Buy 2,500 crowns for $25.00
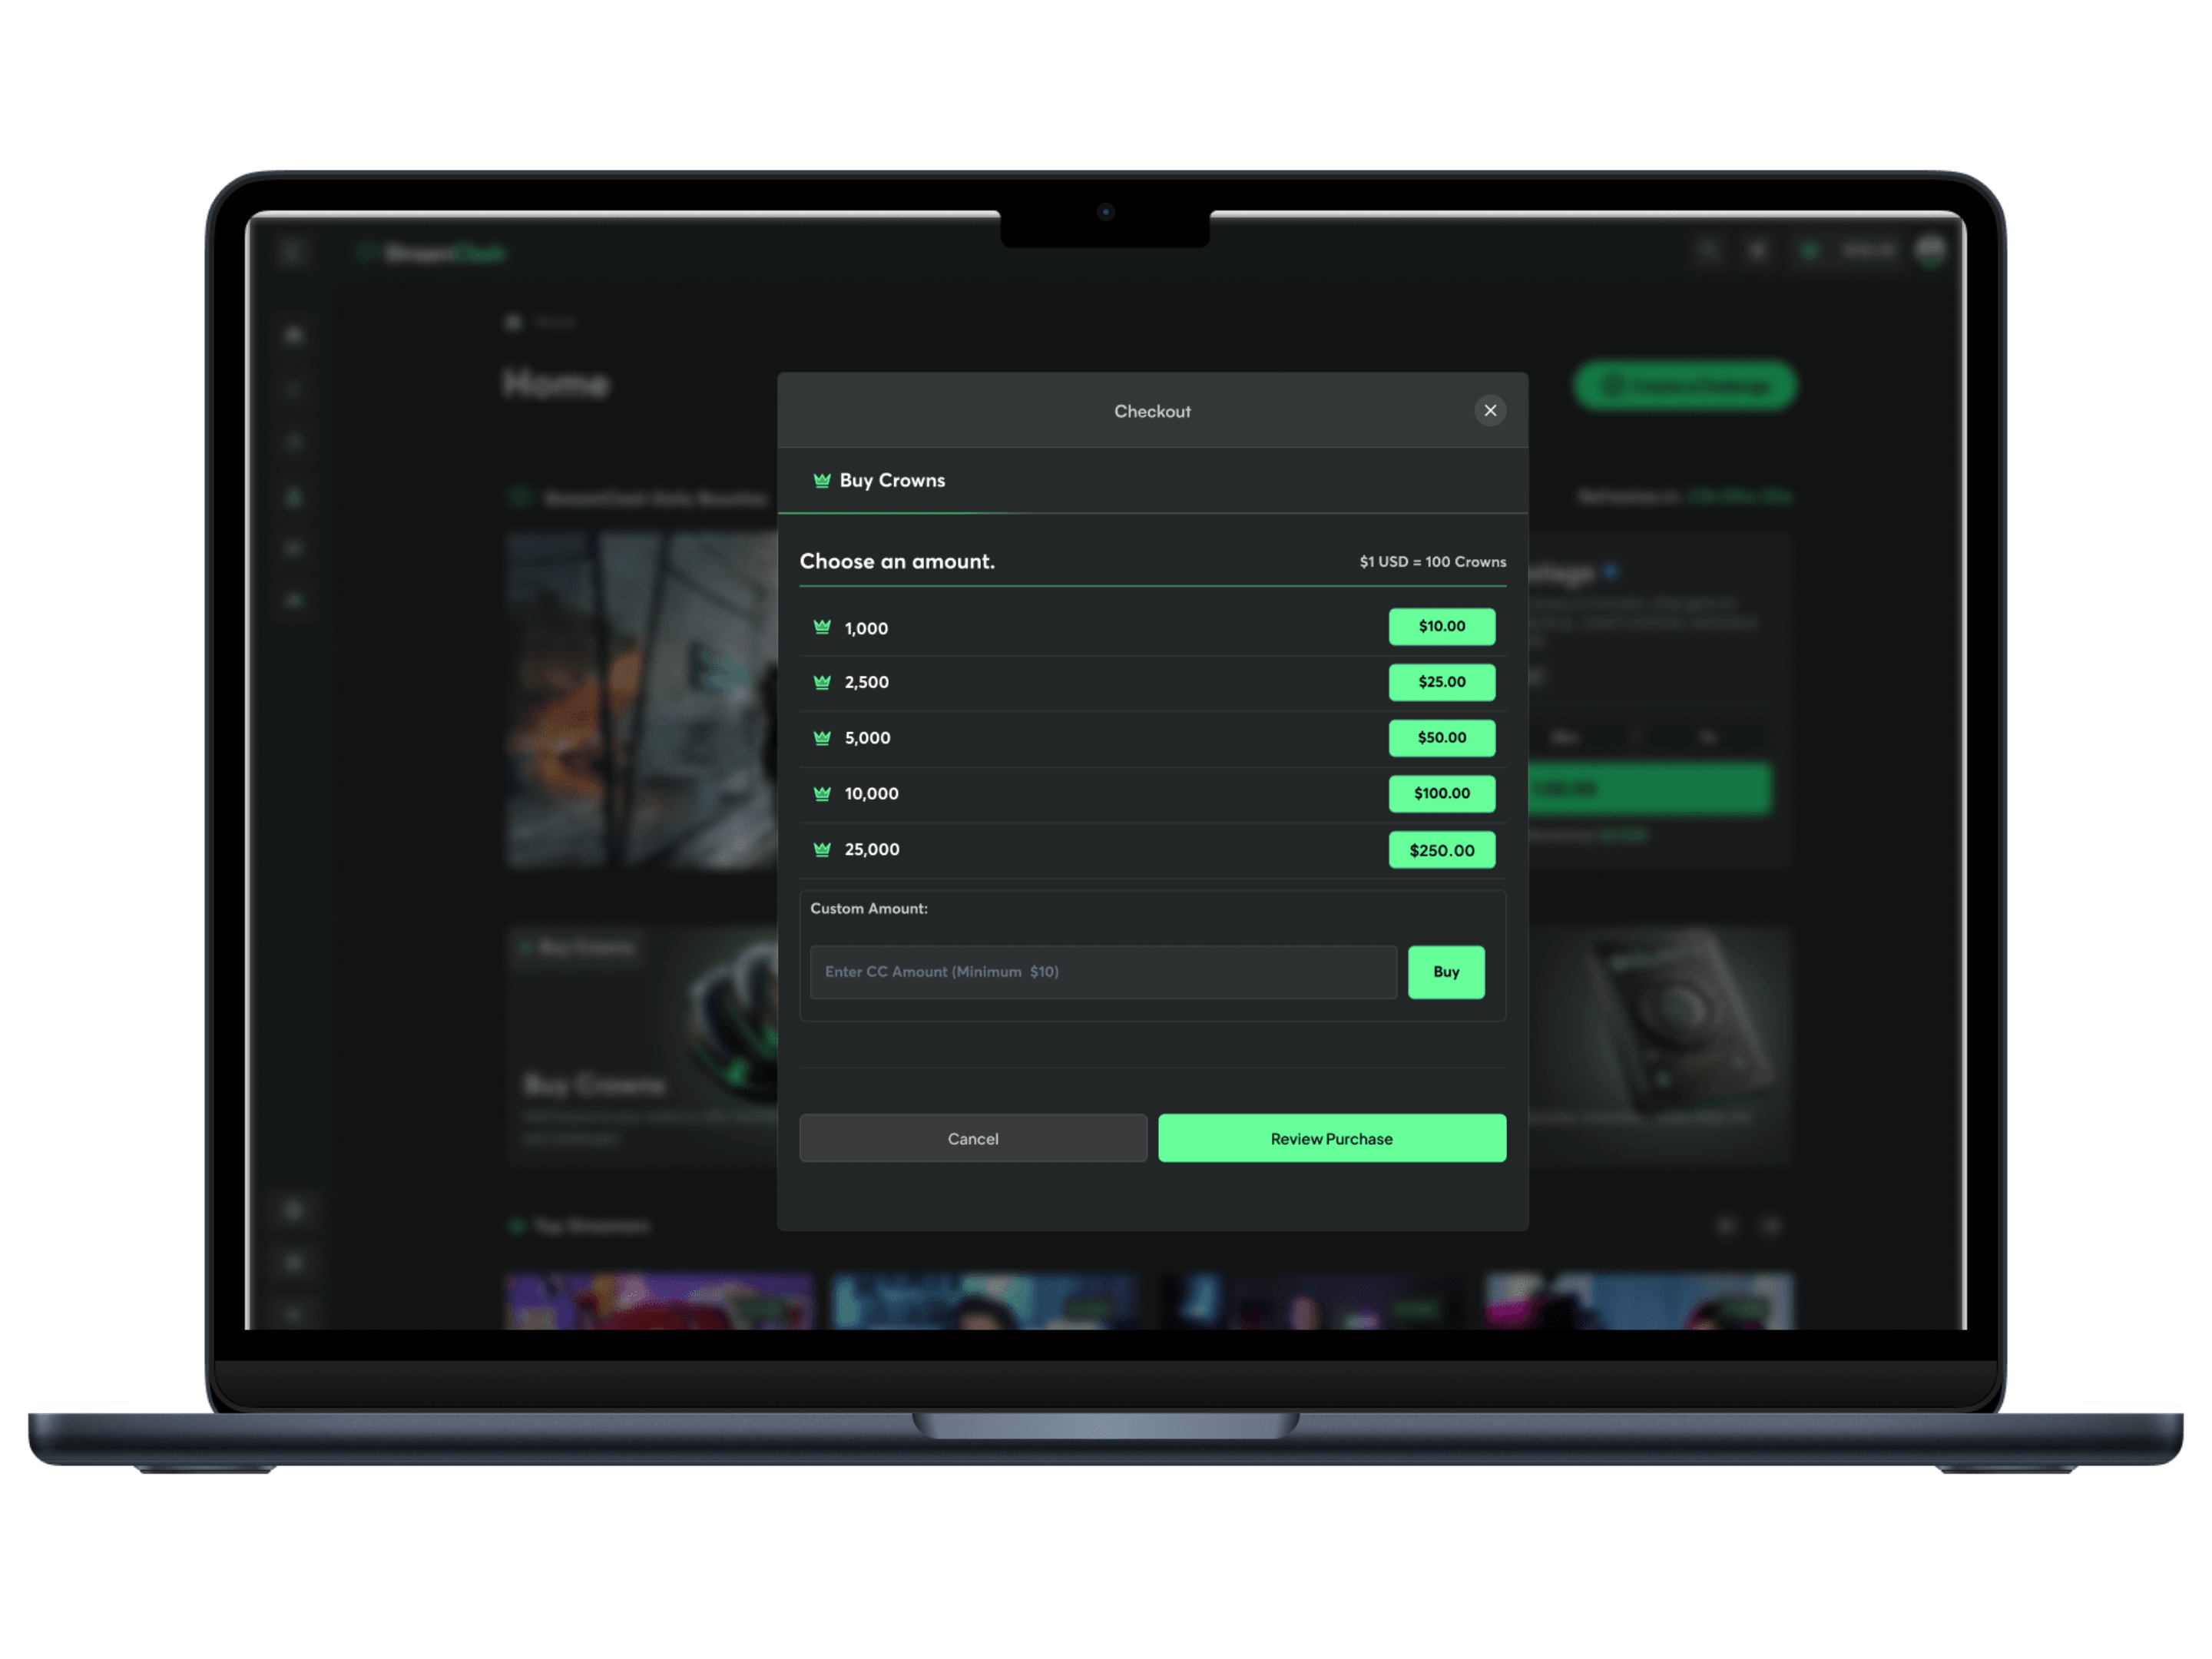 1442,682
